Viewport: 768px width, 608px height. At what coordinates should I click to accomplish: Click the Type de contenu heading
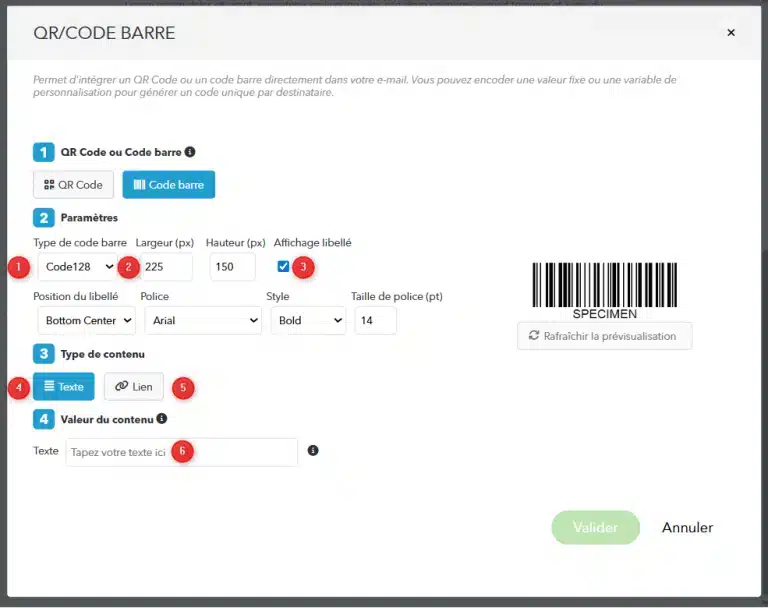coord(102,354)
